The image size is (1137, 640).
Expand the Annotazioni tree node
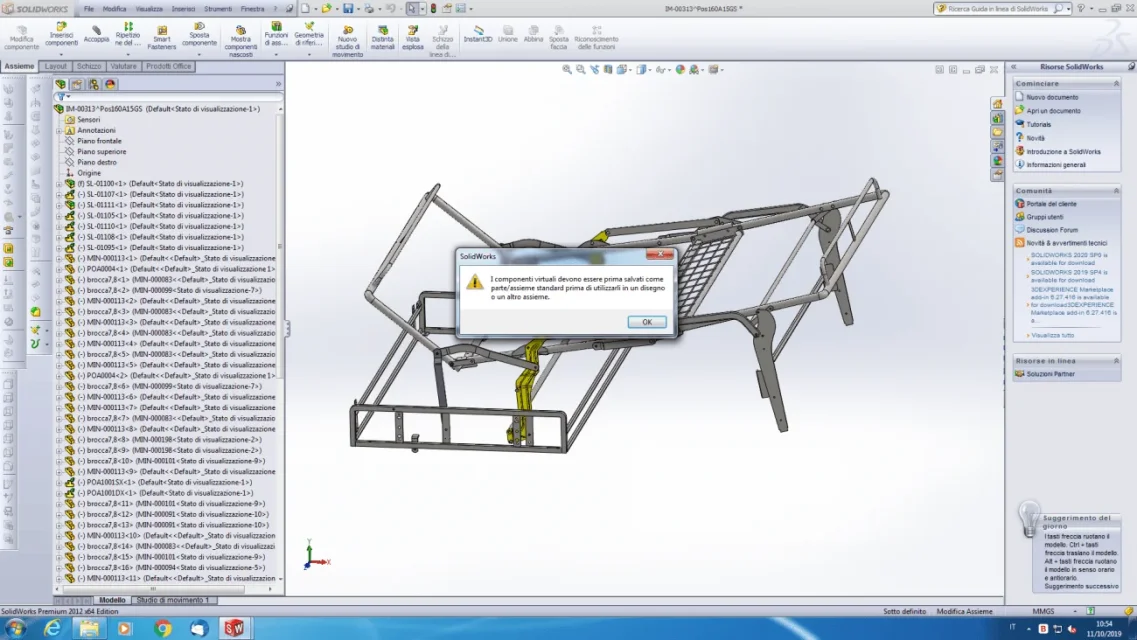coord(59,130)
